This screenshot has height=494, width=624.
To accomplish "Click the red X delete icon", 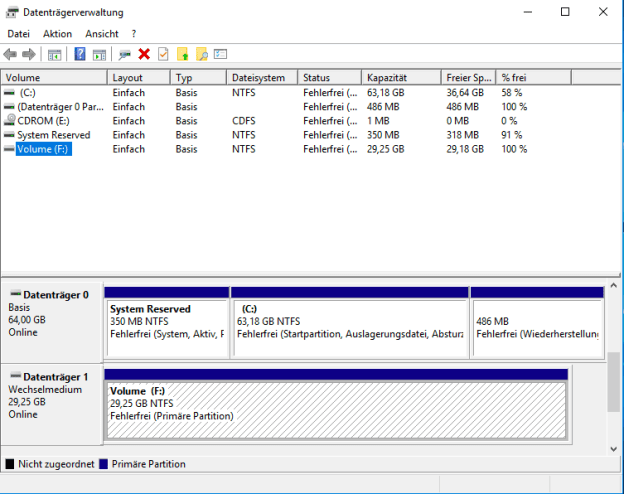I will click(144, 54).
